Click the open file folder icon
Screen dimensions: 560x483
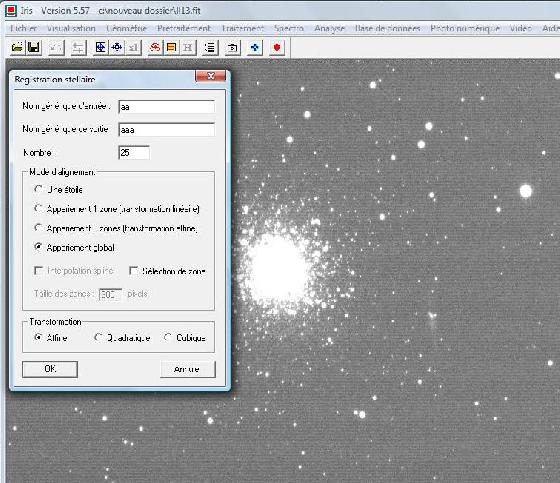(x=17, y=48)
